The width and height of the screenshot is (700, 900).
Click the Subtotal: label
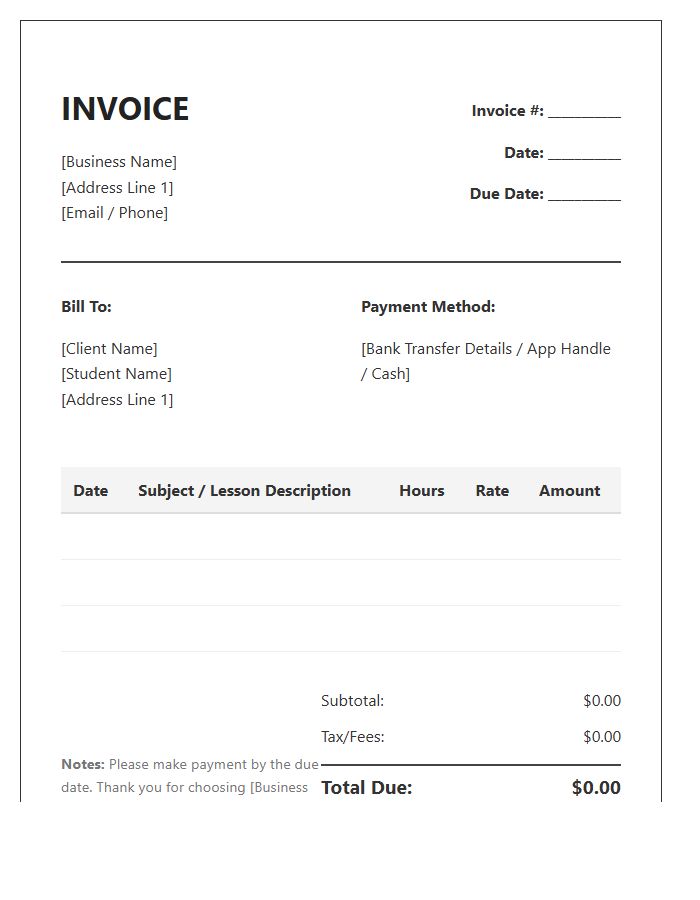[x=352, y=701]
